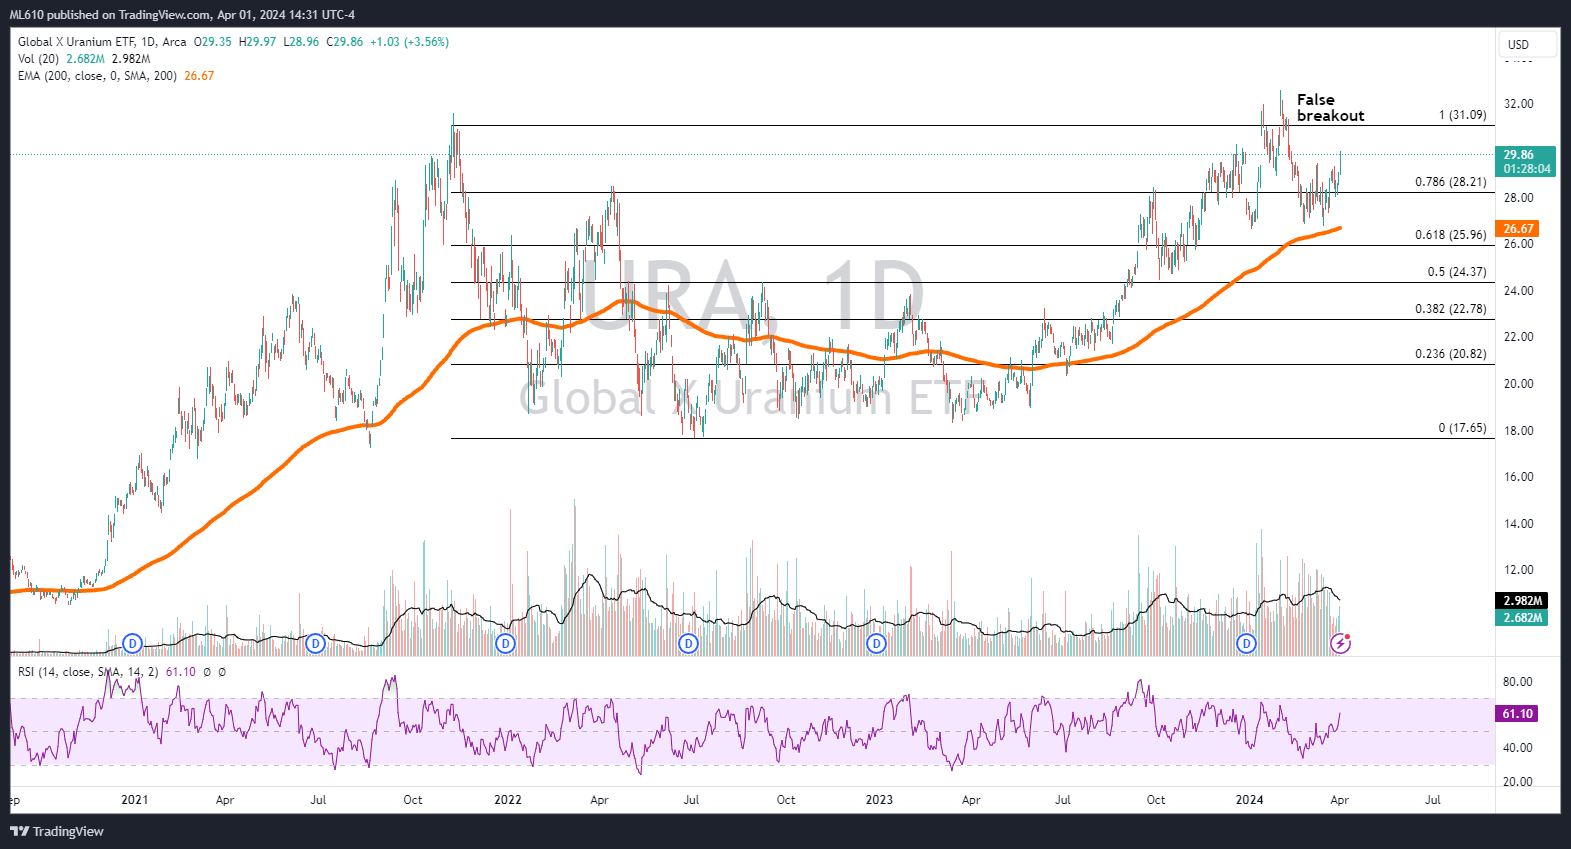Click the Fibonacci label 0 (17.65)
The height and width of the screenshot is (849, 1571).
pos(1462,428)
